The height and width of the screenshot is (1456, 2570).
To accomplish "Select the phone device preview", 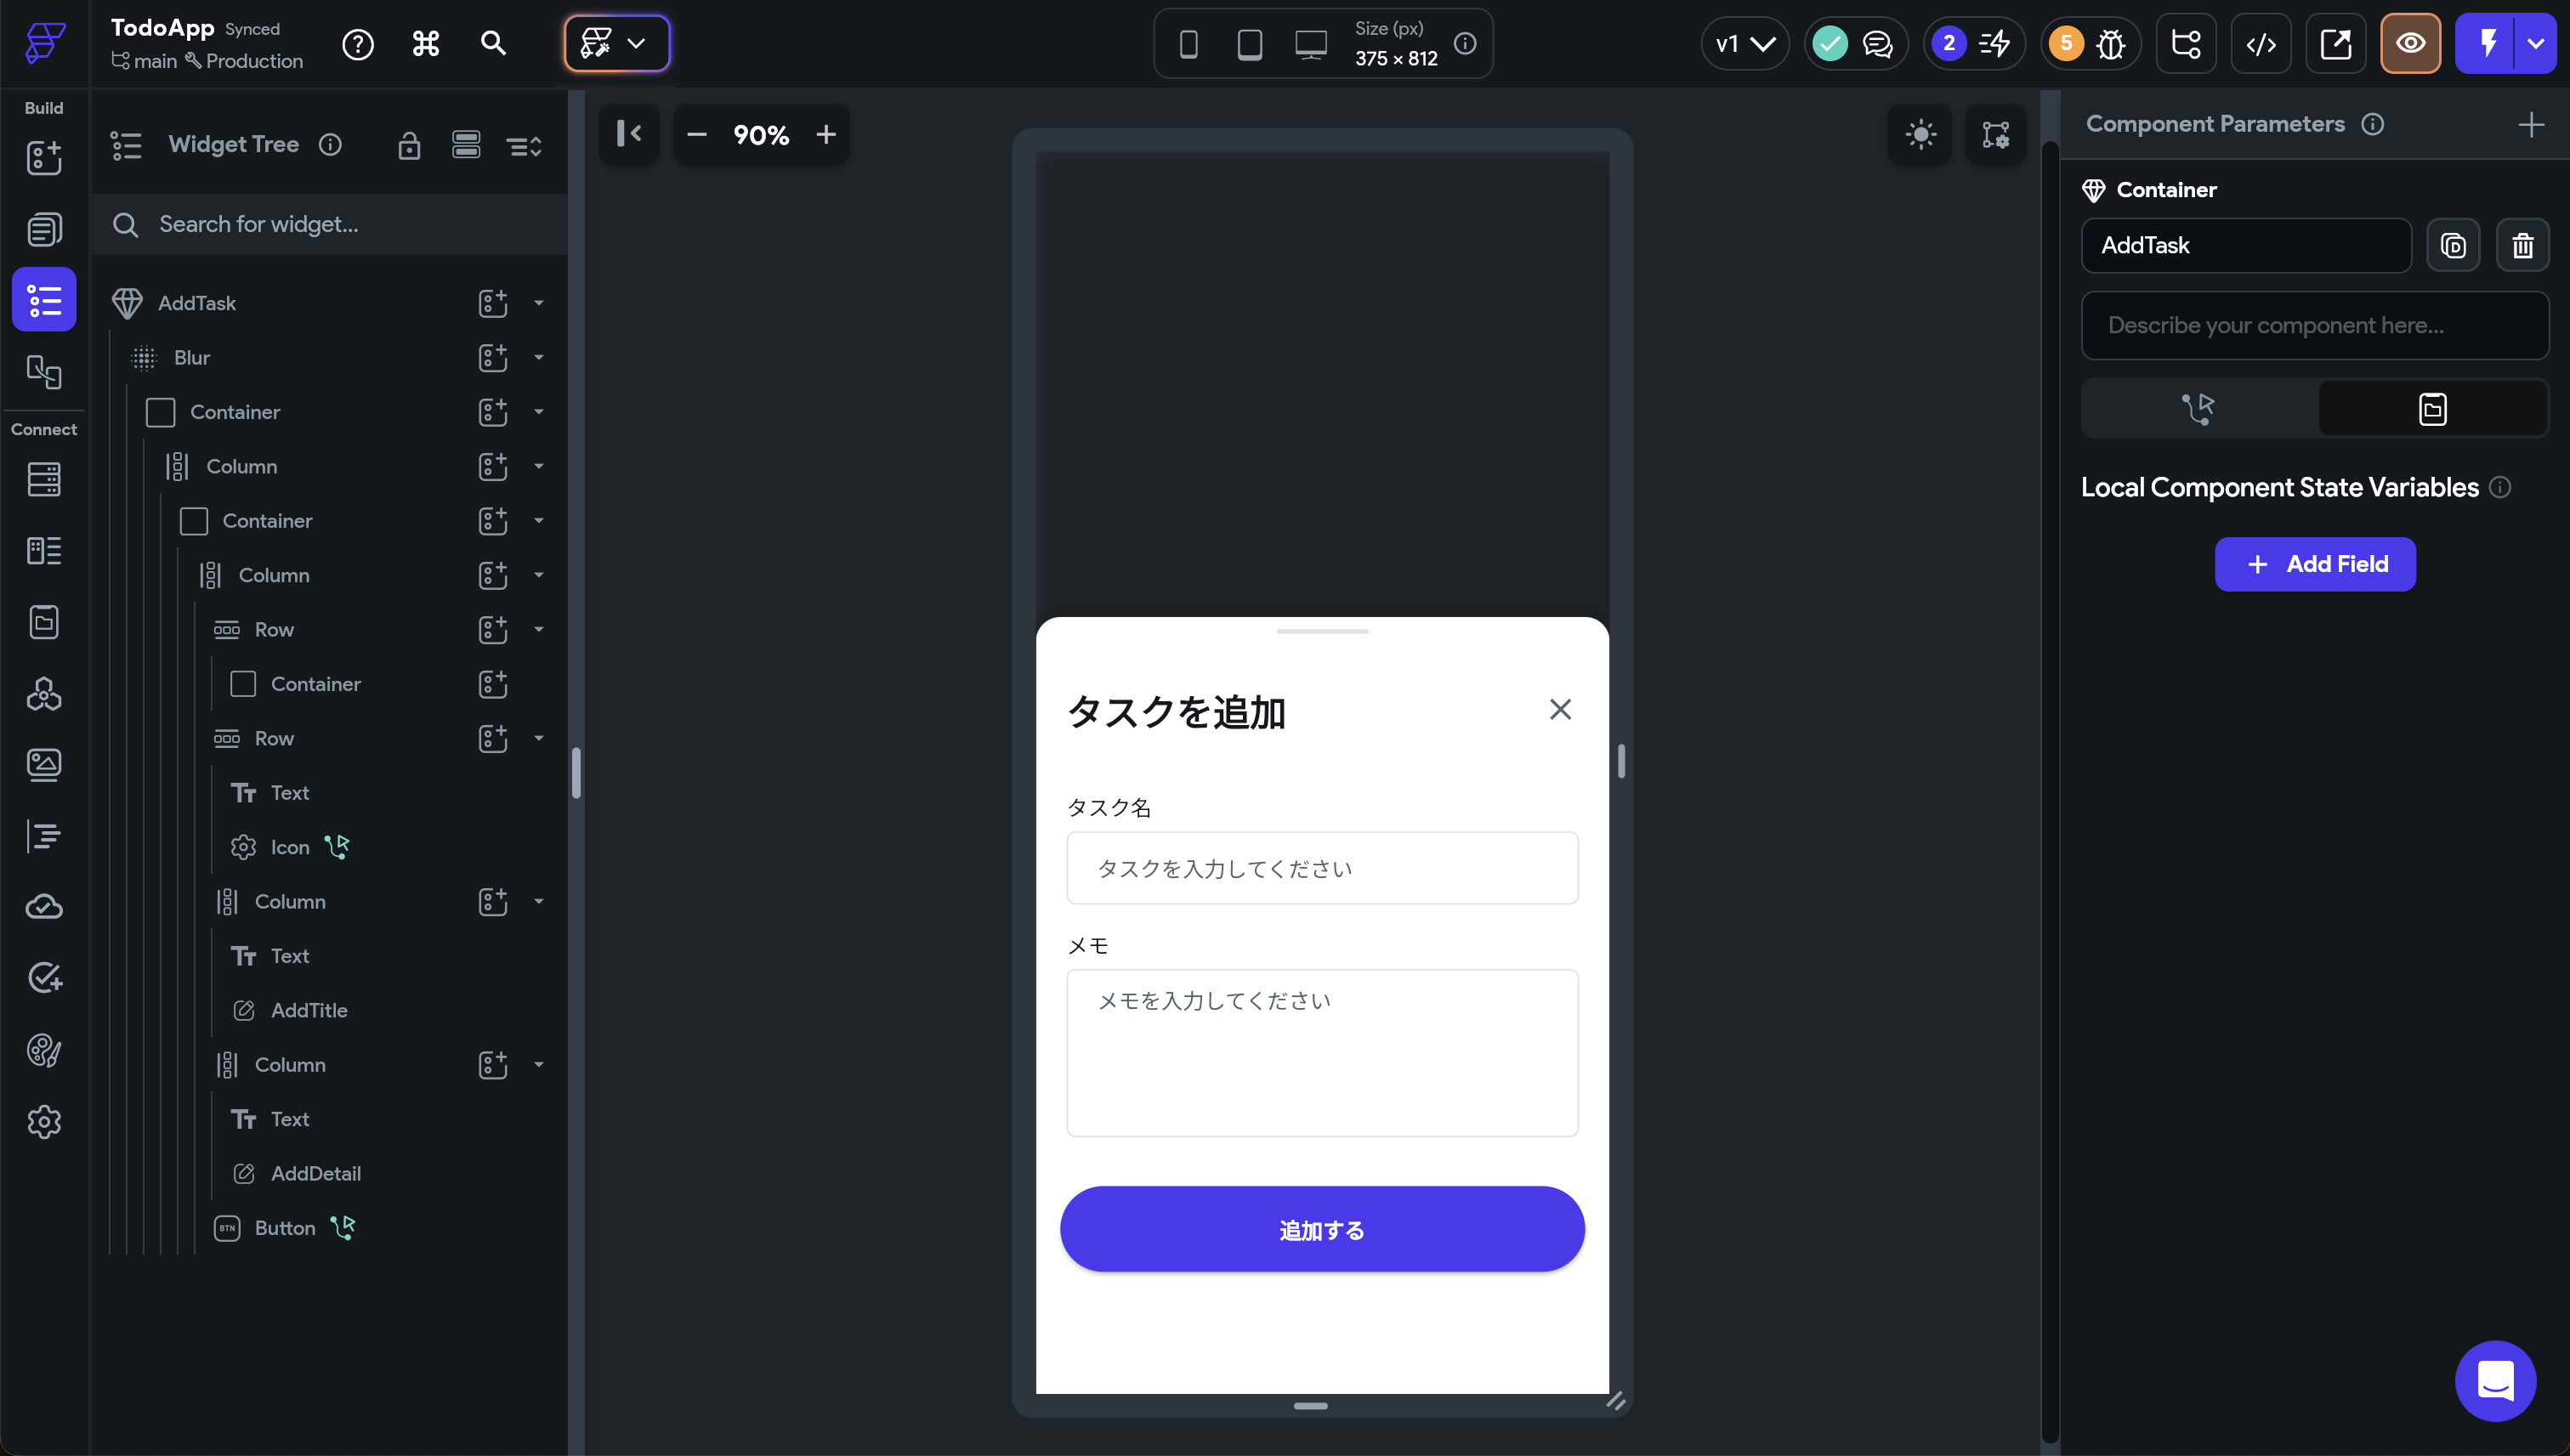I will [x=1189, y=44].
